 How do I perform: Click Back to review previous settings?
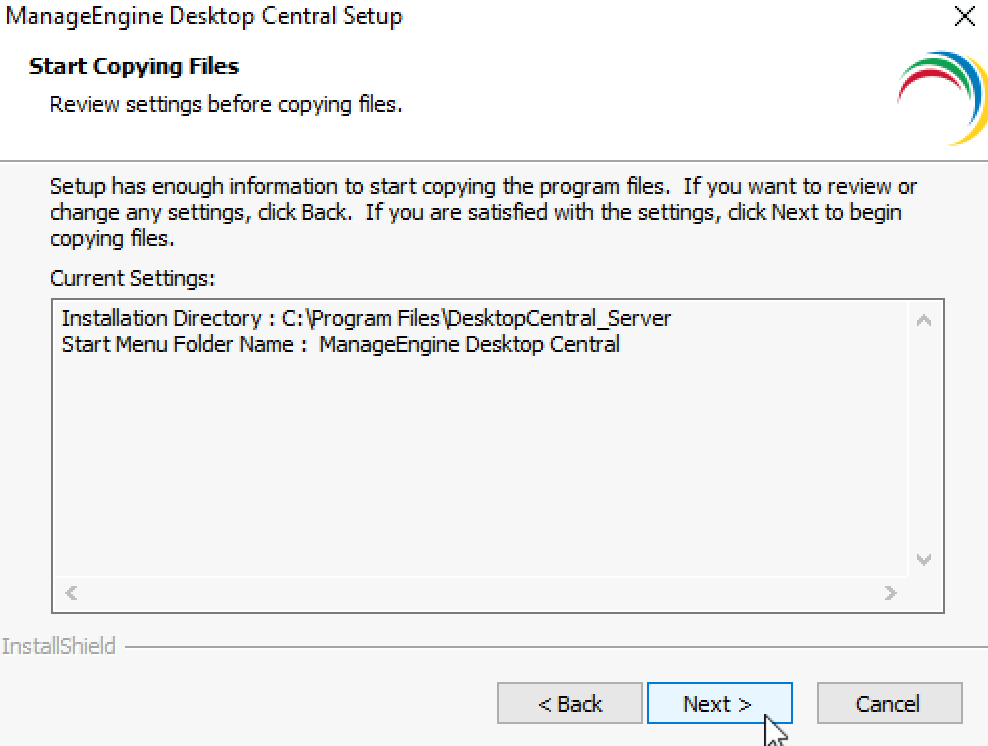tap(570, 703)
